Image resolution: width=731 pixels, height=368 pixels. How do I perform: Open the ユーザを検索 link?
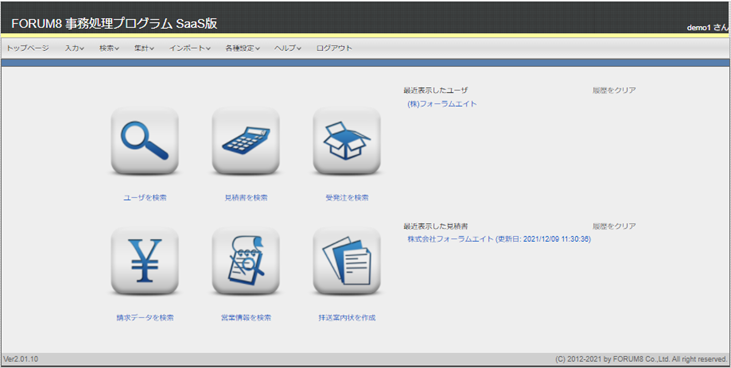click(145, 198)
